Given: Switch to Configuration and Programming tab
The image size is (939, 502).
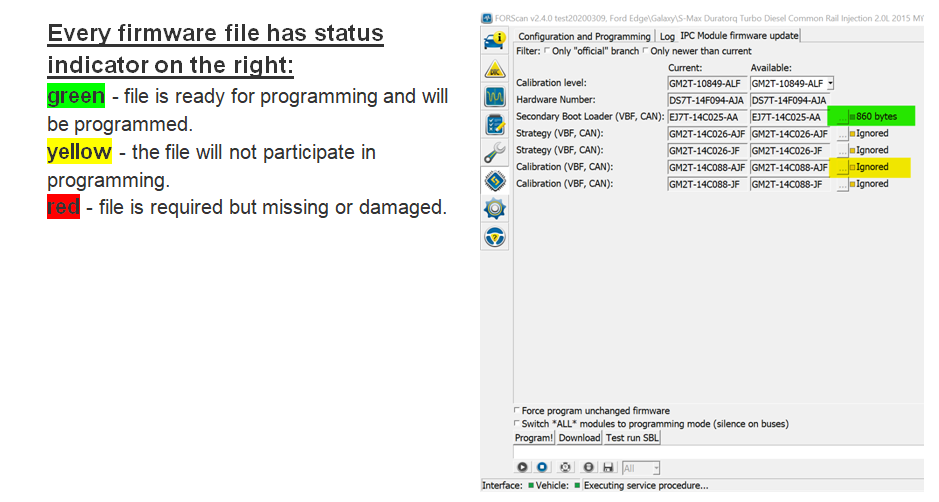Looking at the screenshot, I should pos(583,37).
